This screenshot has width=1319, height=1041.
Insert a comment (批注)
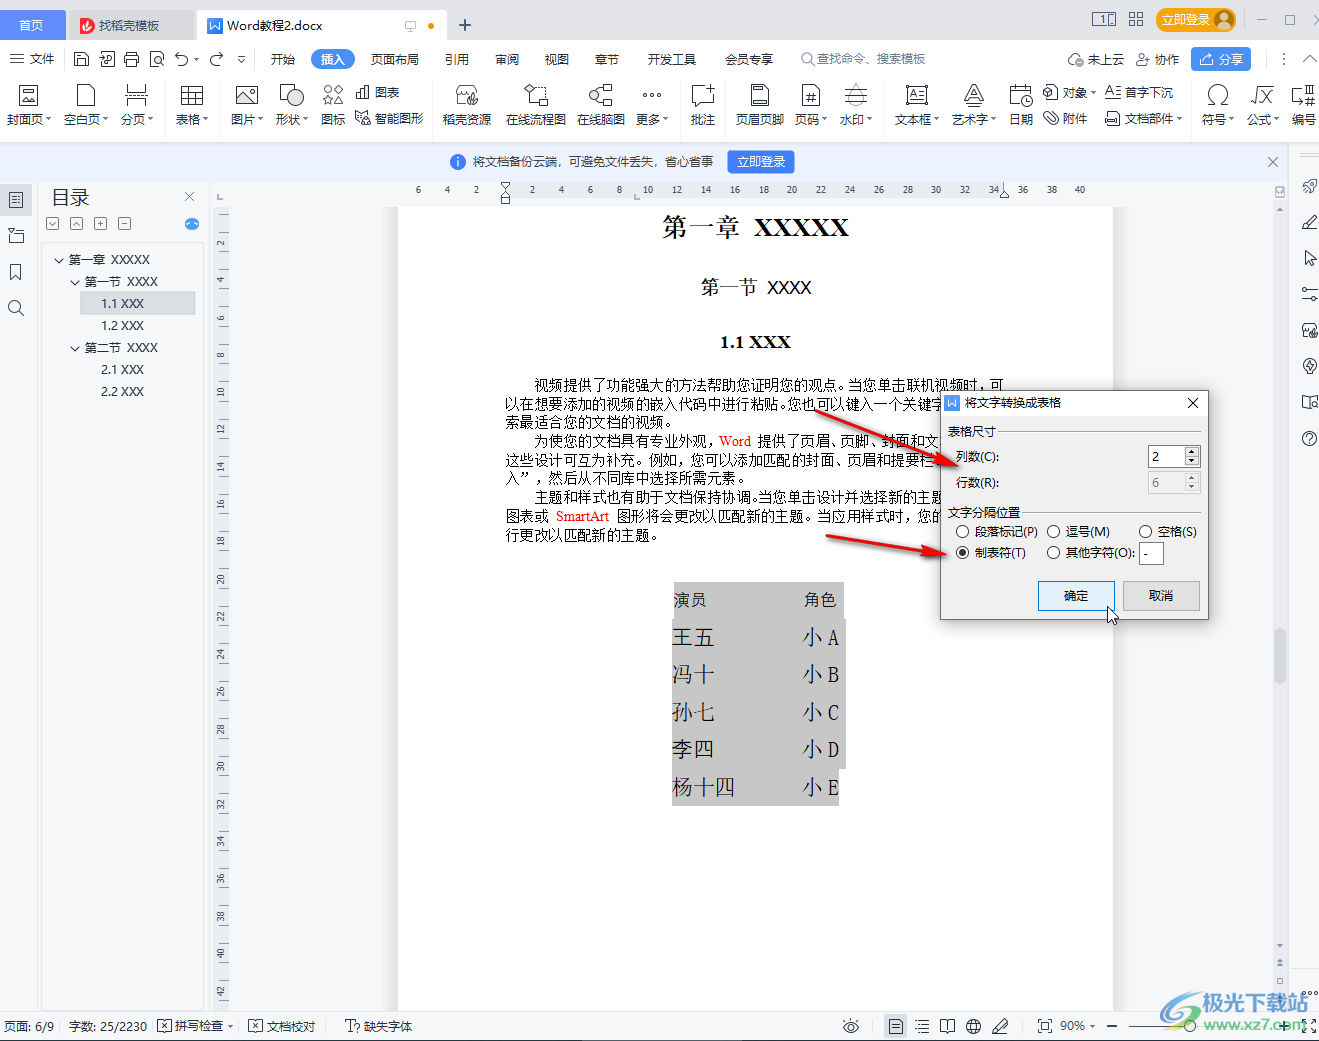click(703, 105)
